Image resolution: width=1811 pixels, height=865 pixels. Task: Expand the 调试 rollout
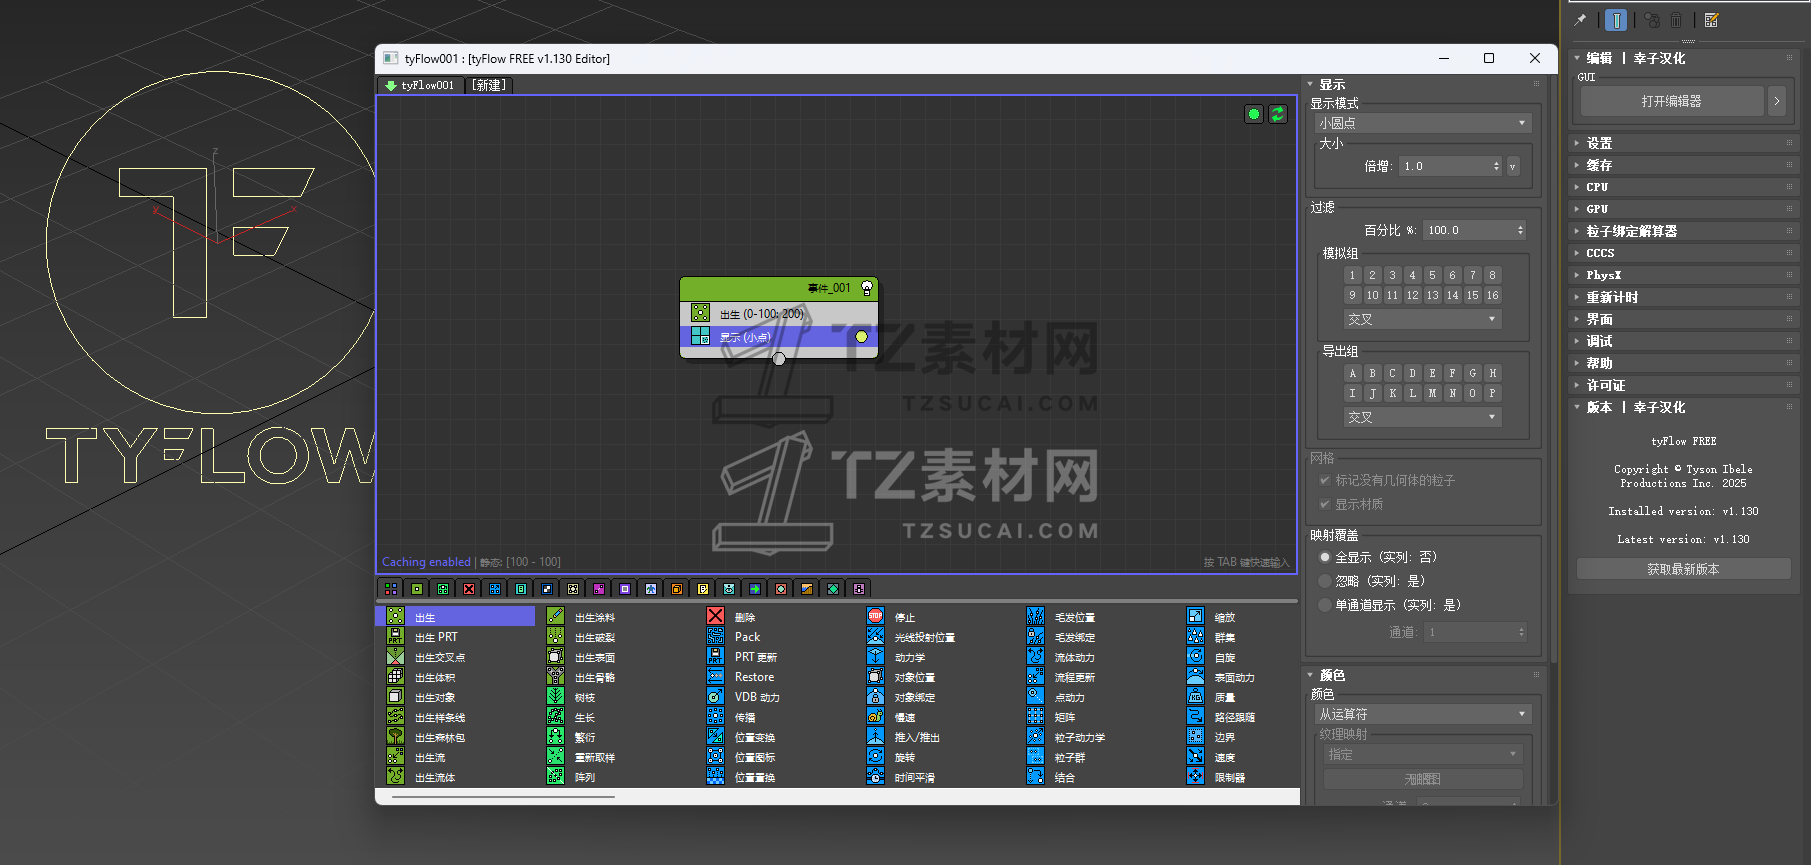[1683, 341]
